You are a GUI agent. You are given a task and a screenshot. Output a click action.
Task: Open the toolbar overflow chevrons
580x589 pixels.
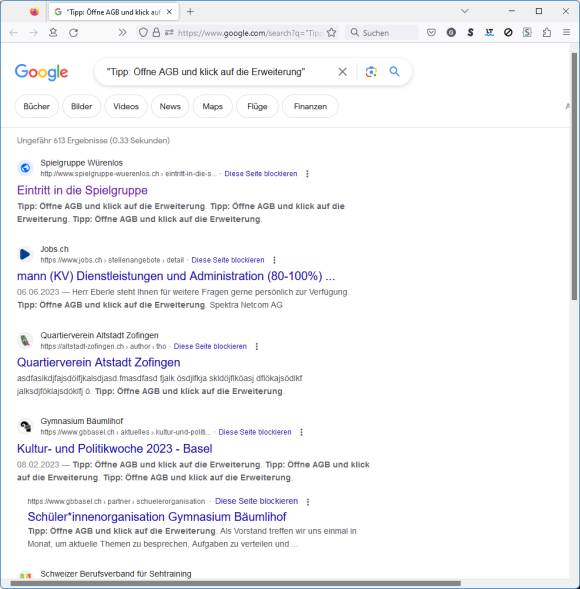(122, 33)
